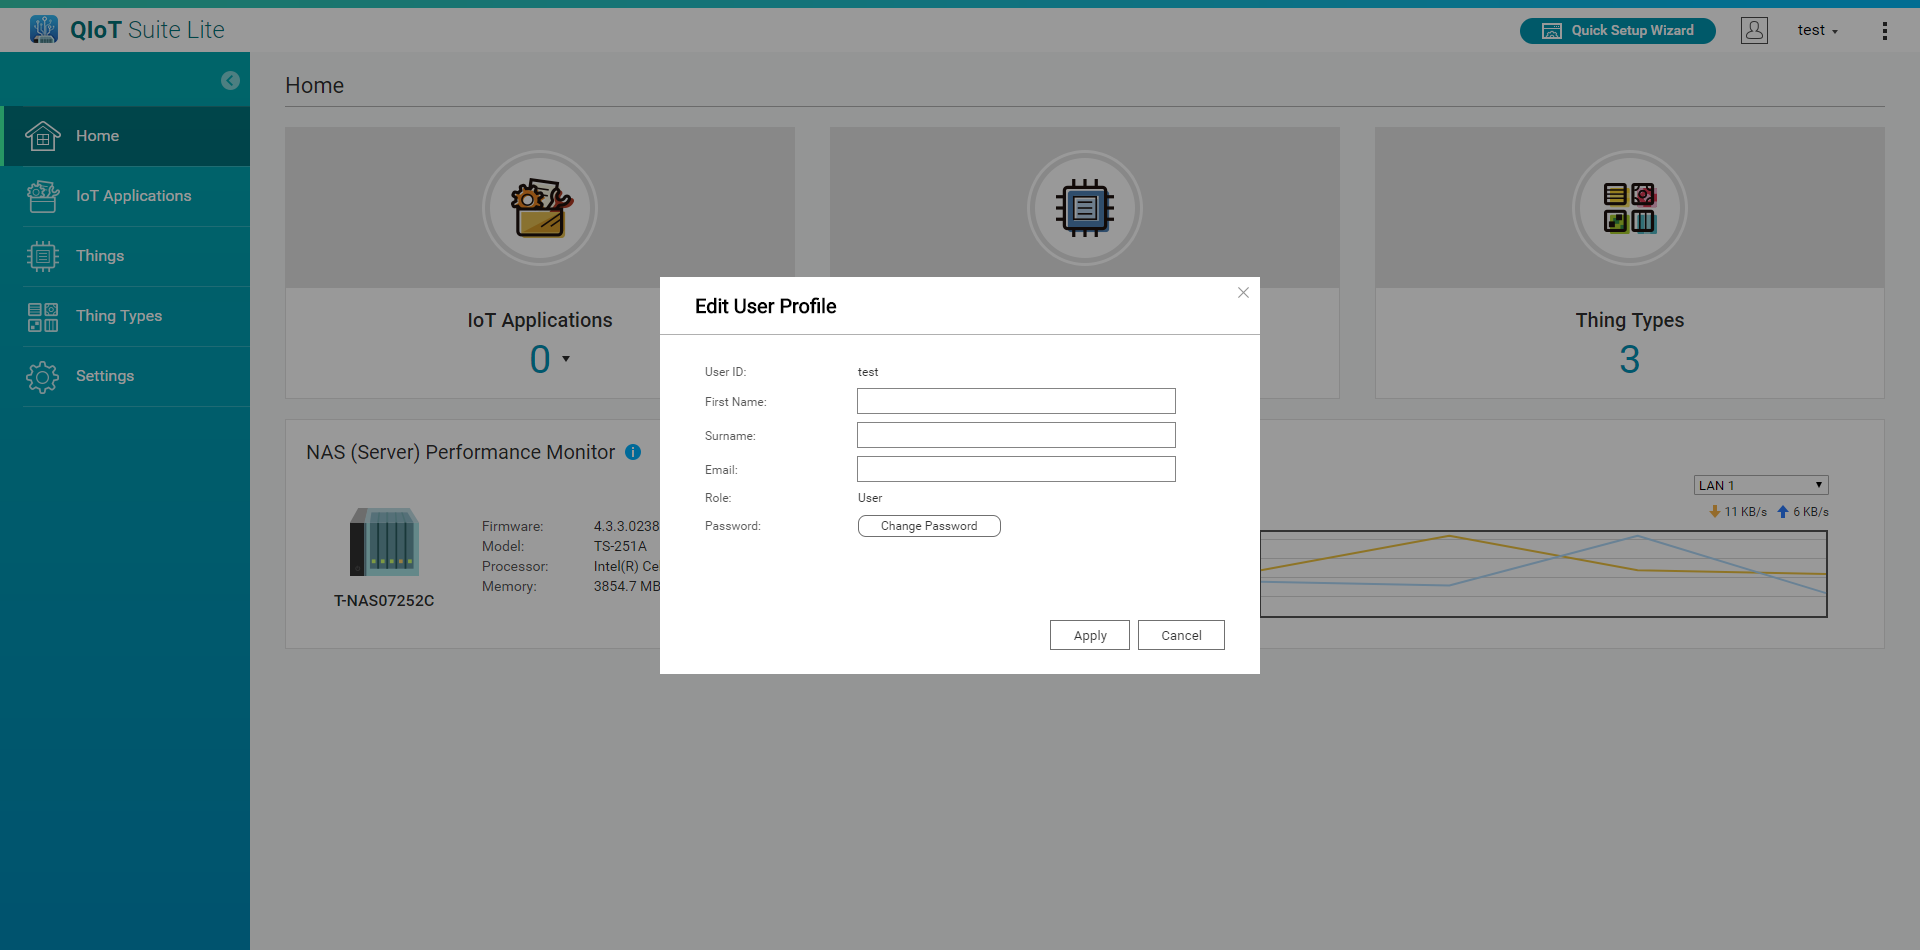1920x950 pixels.
Task: Click the user profile avatar icon
Action: (x=1754, y=30)
